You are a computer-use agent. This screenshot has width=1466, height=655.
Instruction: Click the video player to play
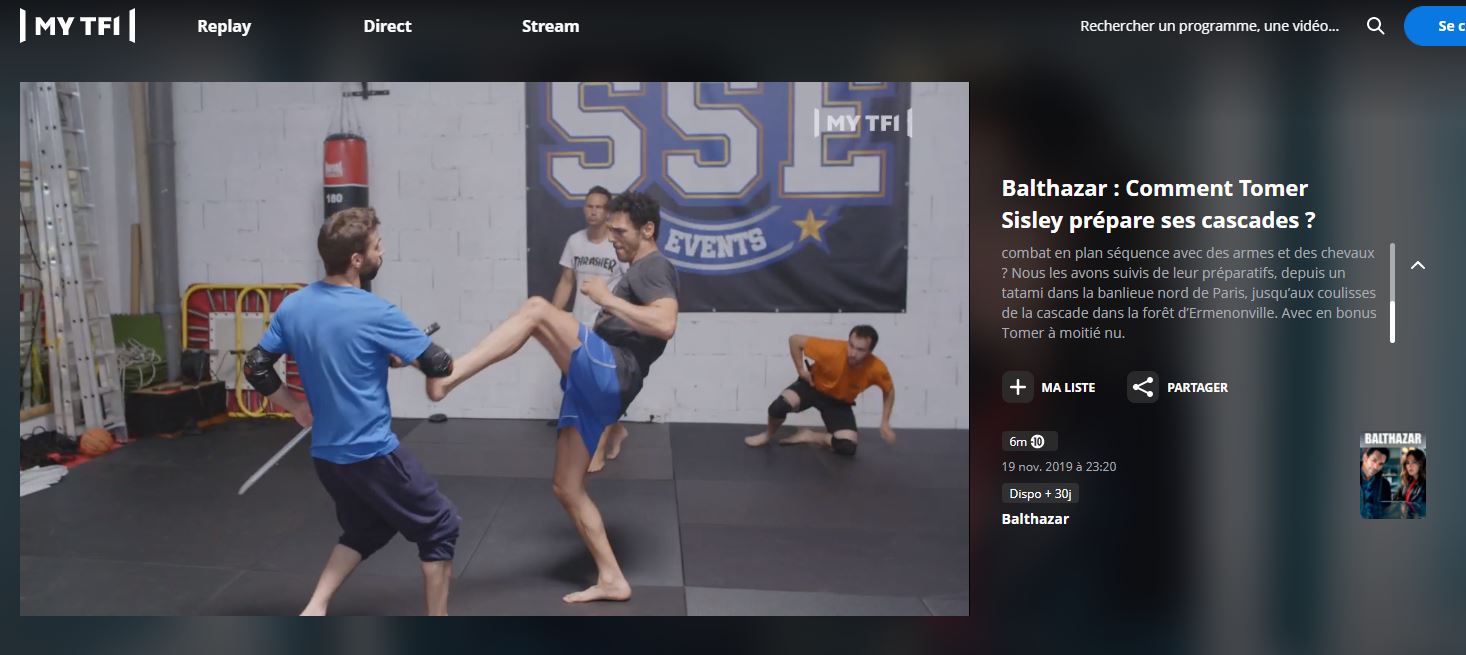494,349
